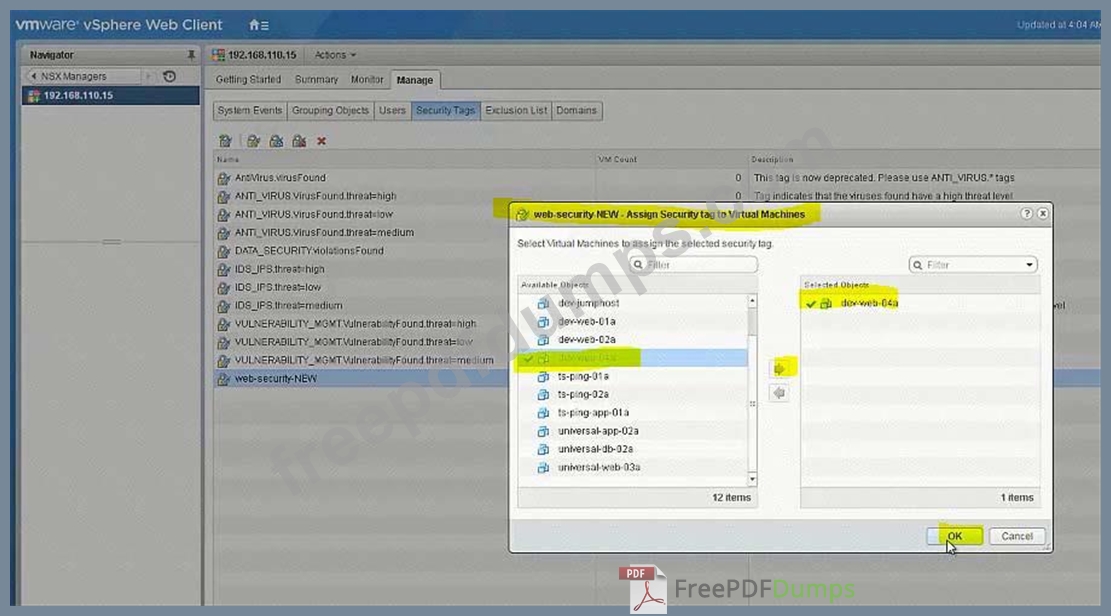Click the Assign Security Tag toolbar icon
The width and height of the screenshot is (1111, 616).
pos(276,141)
